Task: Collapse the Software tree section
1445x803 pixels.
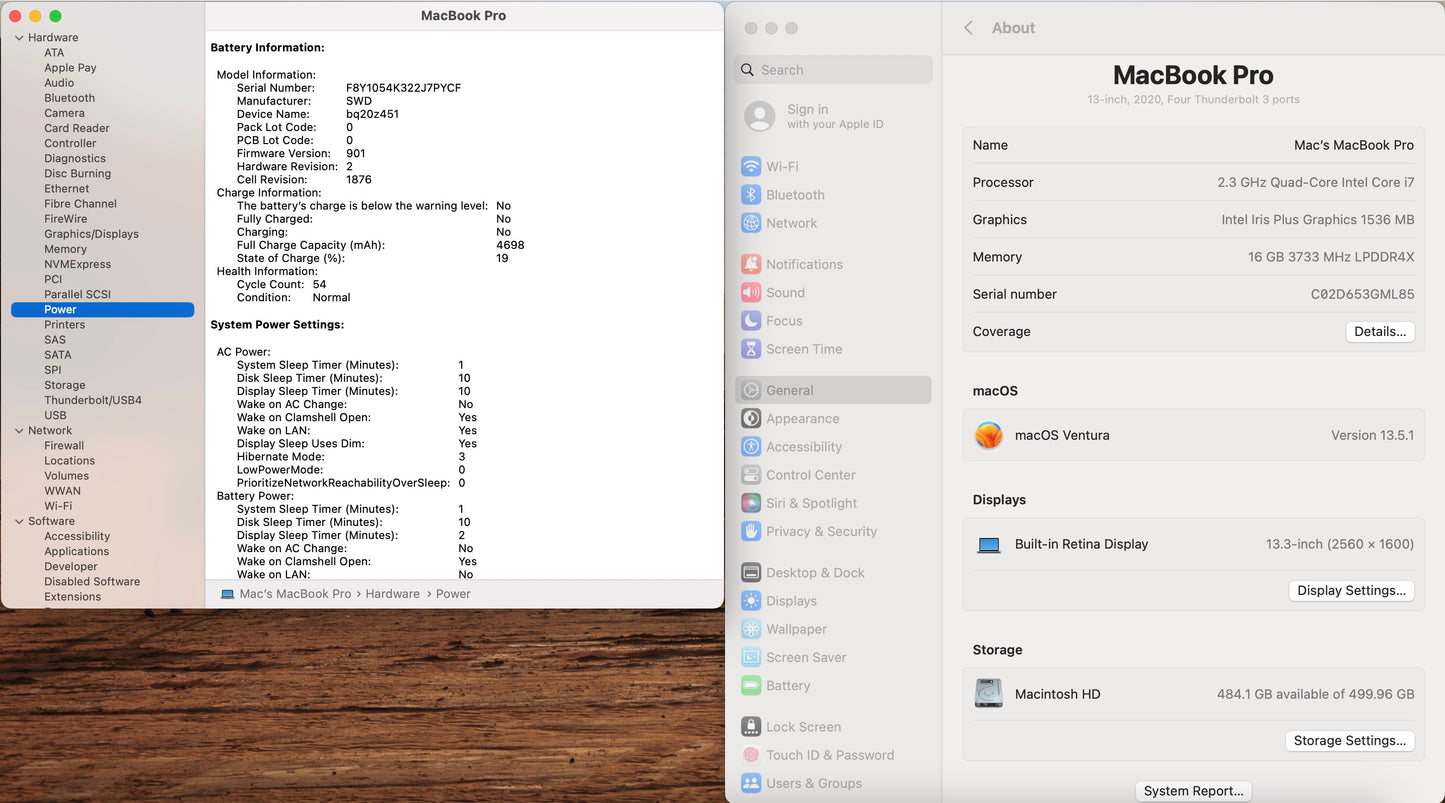Action: coord(19,521)
